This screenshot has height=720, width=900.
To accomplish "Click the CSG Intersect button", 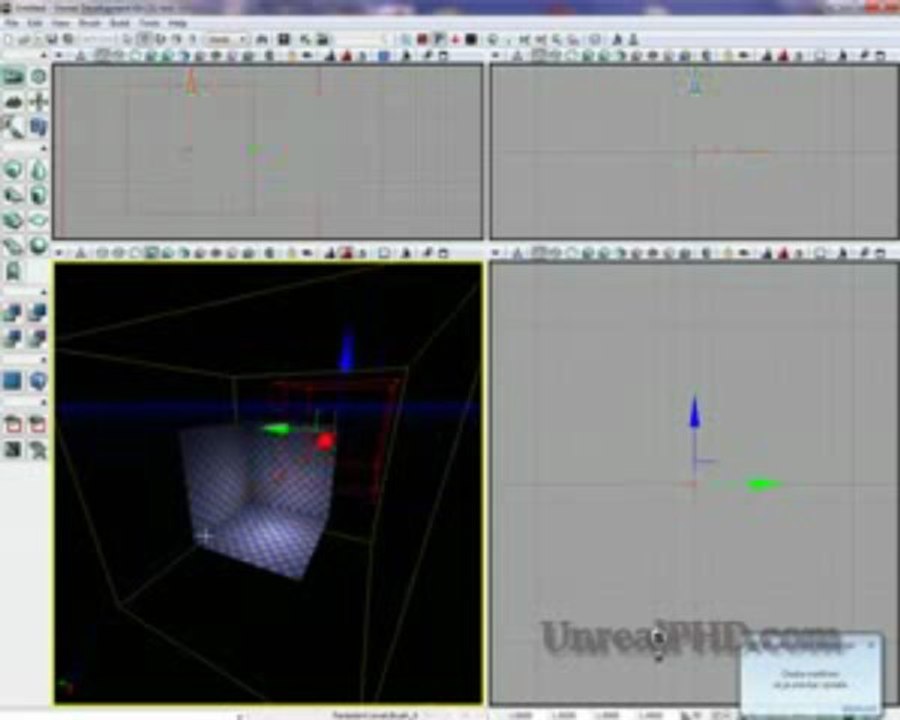I will tap(14, 339).
